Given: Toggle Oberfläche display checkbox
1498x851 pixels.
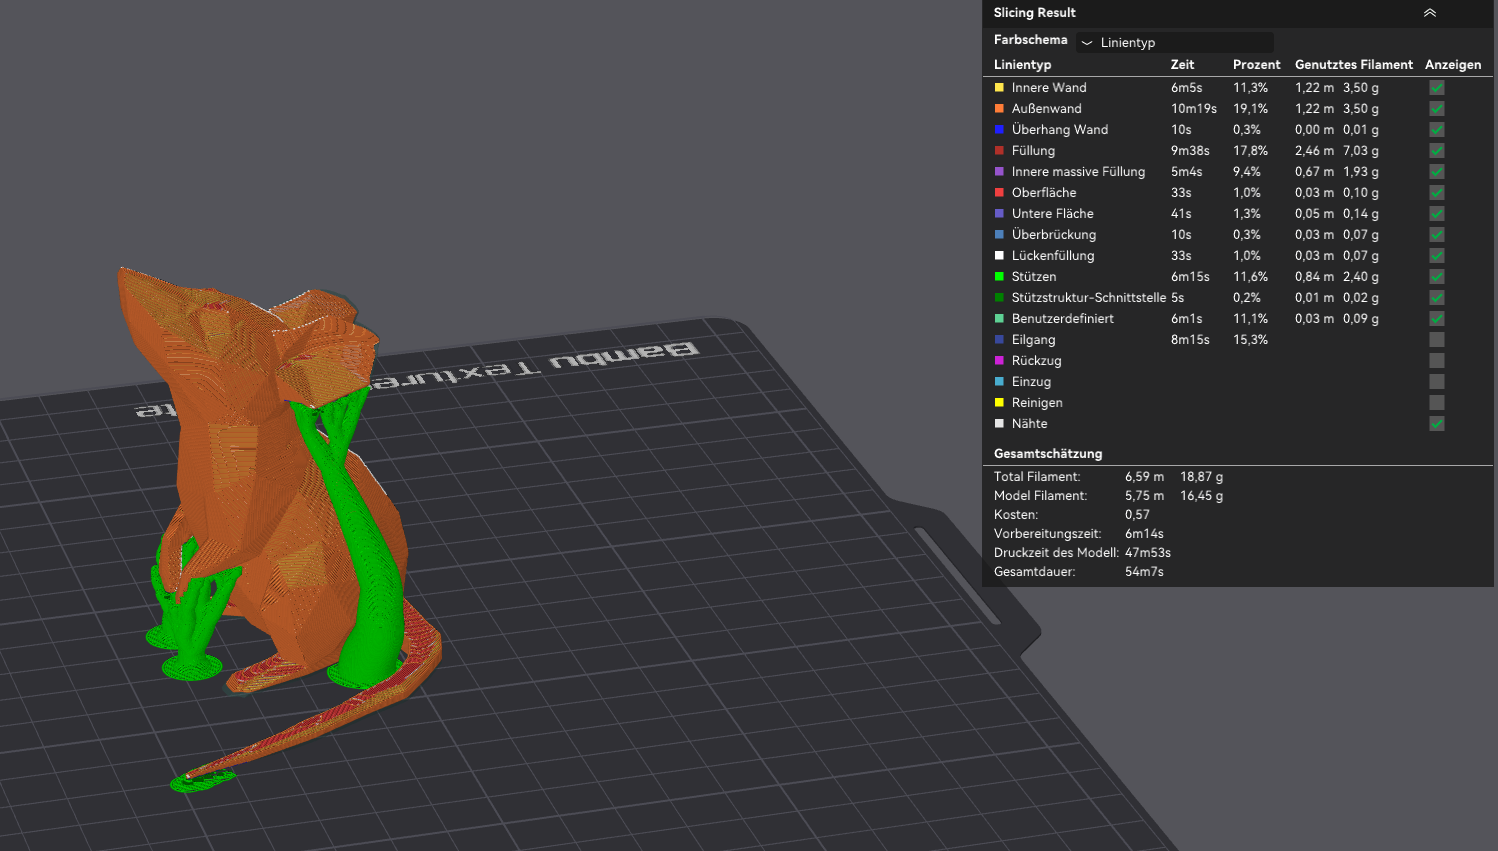Looking at the screenshot, I should (1437, 193).
